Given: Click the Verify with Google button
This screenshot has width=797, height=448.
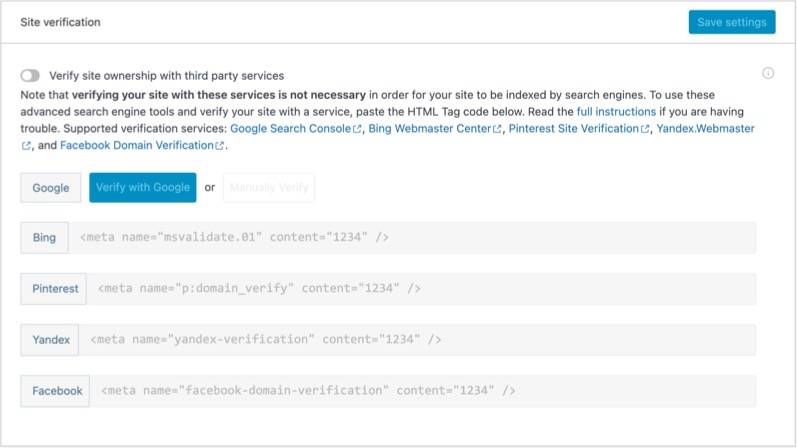Looking at the screenshot, I should 143,187.
